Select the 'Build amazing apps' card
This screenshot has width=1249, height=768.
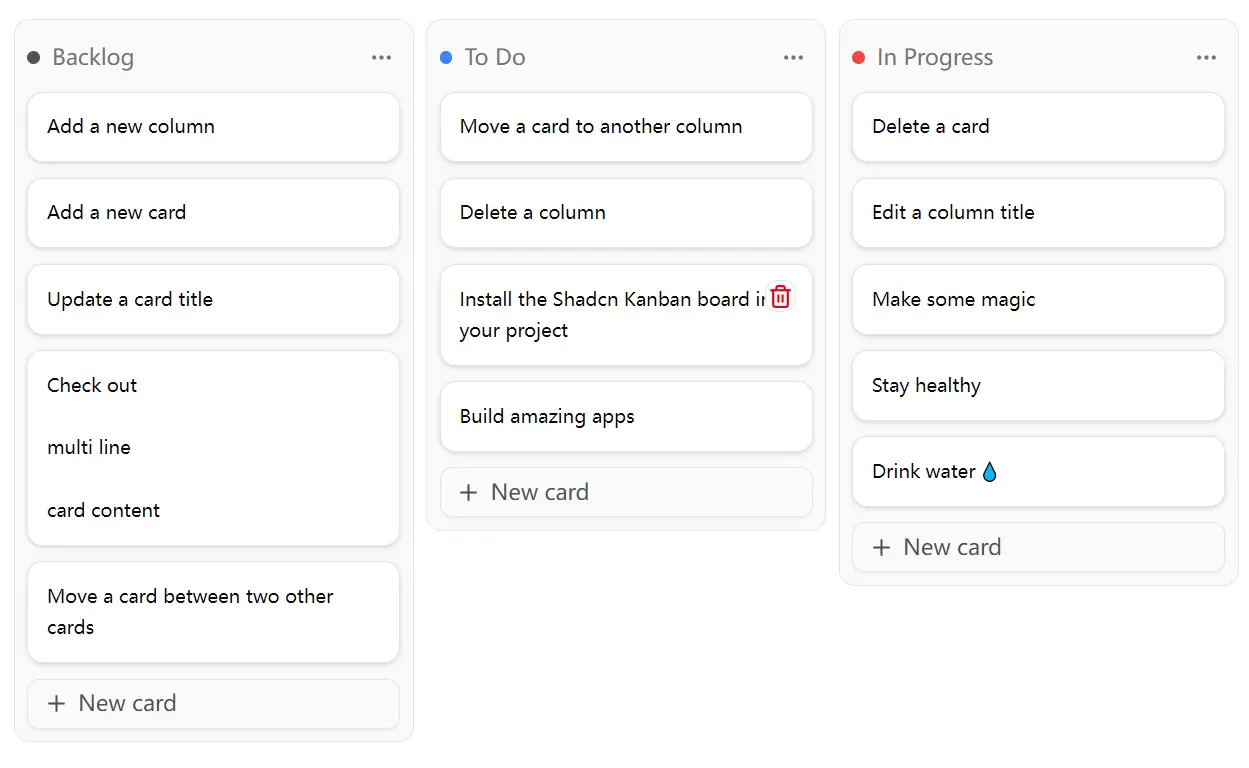(626, 417)
